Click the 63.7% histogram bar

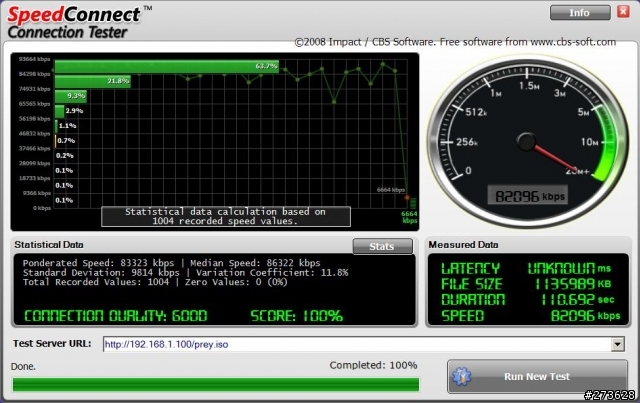[167, 66]
